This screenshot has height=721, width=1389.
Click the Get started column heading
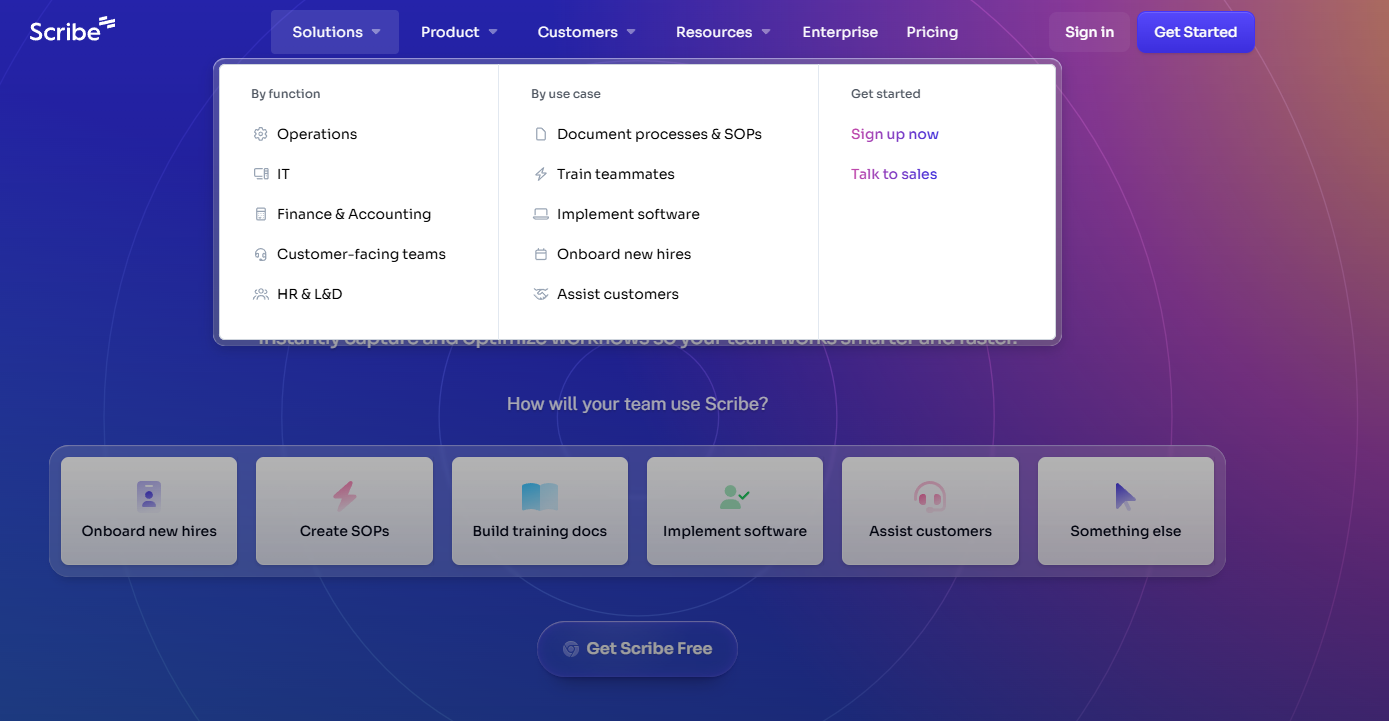click(x=886, y=94)
